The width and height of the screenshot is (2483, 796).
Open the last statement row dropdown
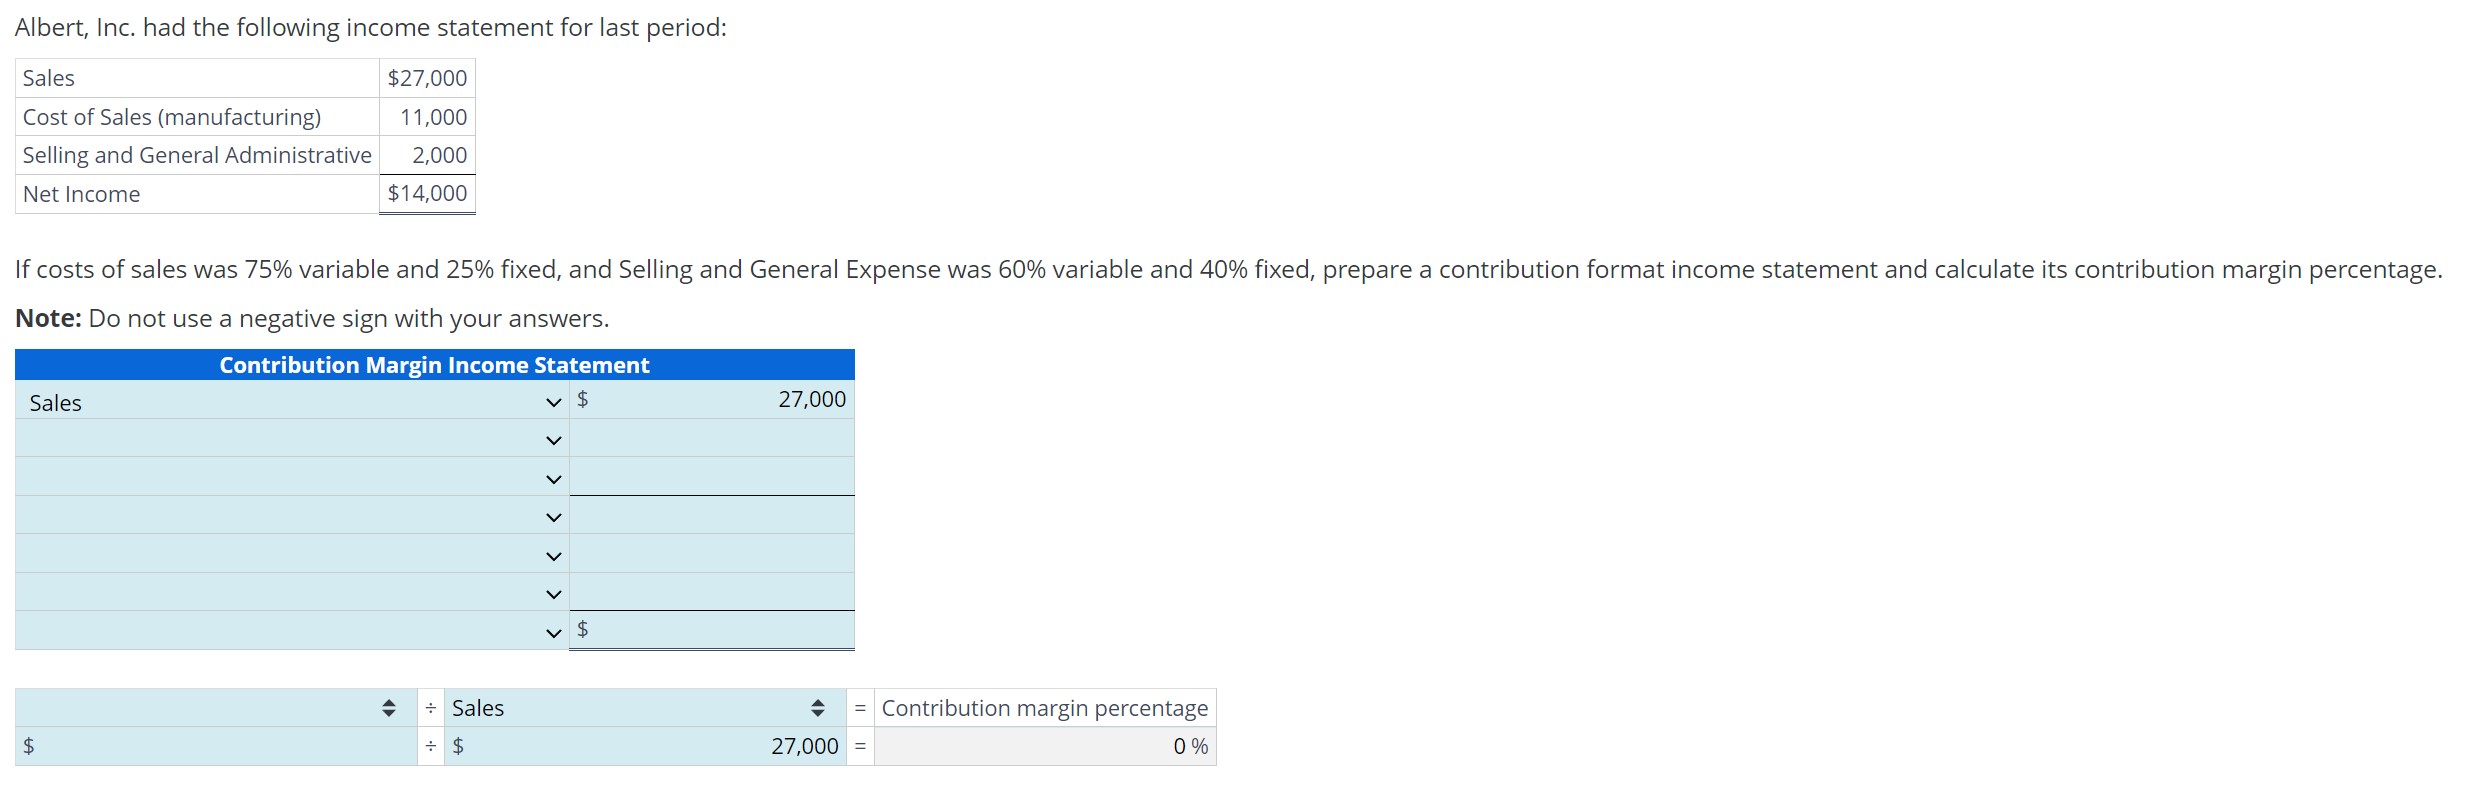tap(553, 630)
